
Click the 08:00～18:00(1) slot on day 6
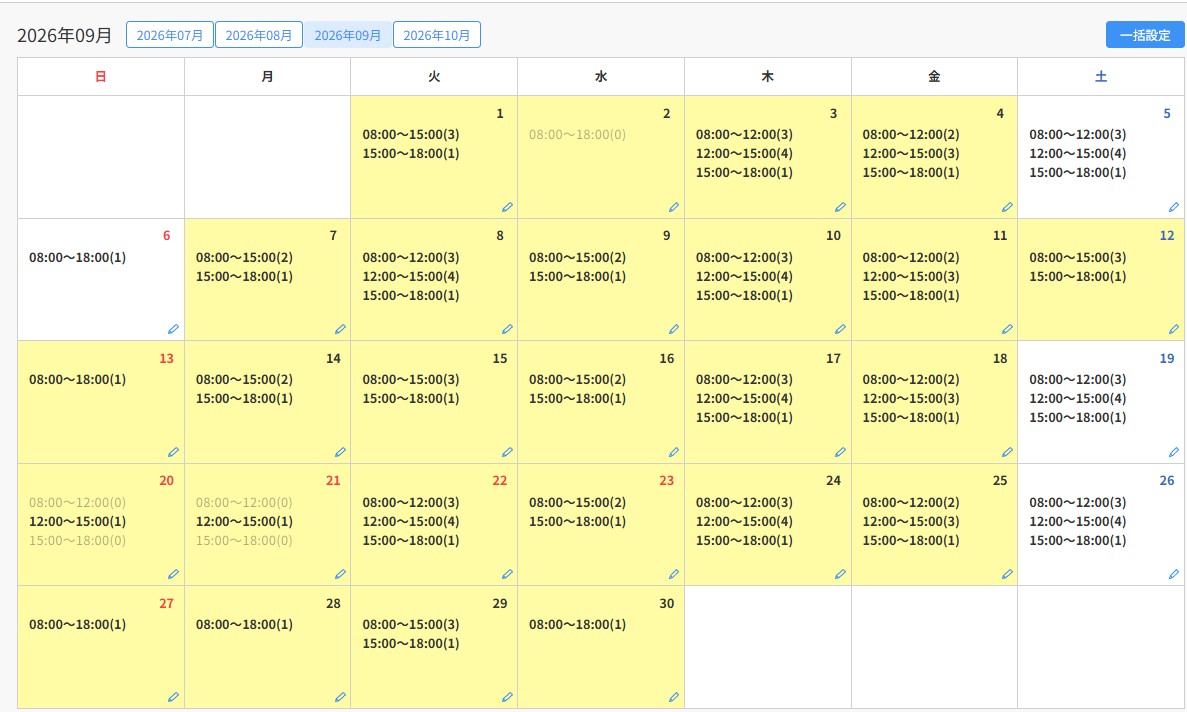click(77, 257)
